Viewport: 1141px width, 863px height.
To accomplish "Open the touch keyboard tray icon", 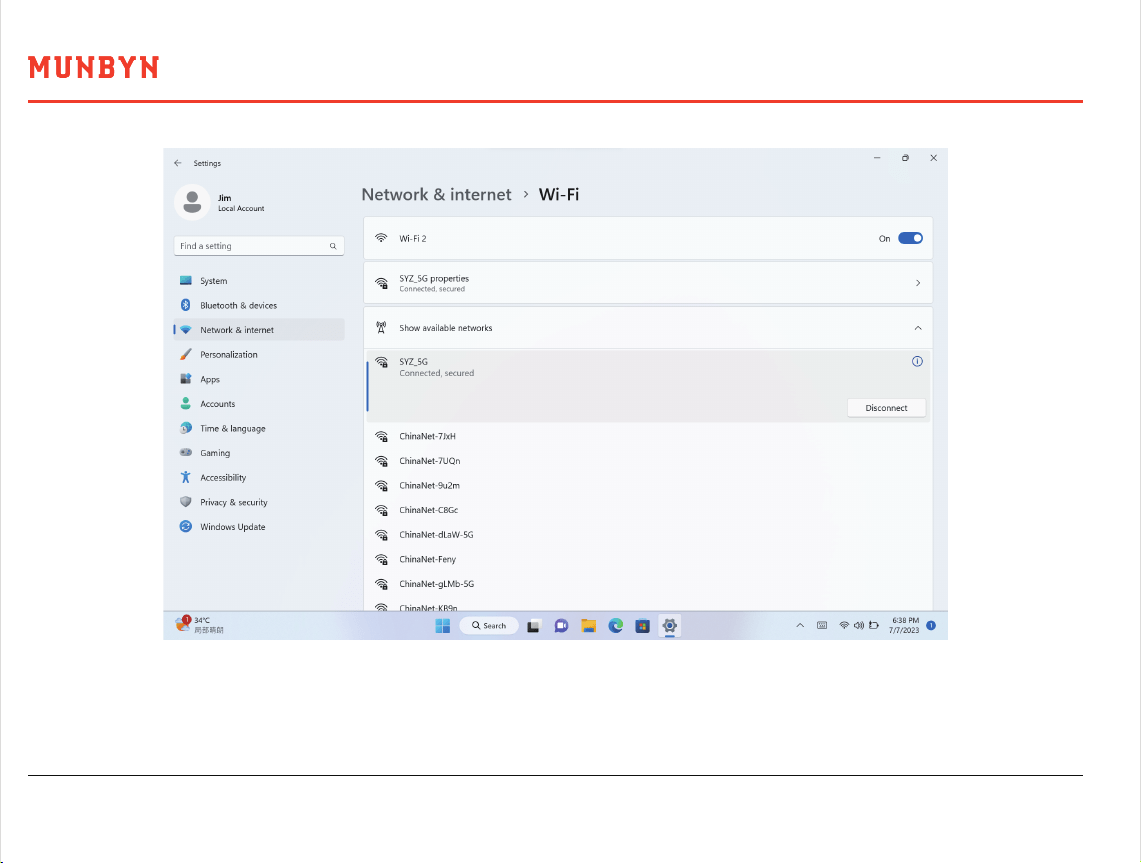I will (822, 626).
